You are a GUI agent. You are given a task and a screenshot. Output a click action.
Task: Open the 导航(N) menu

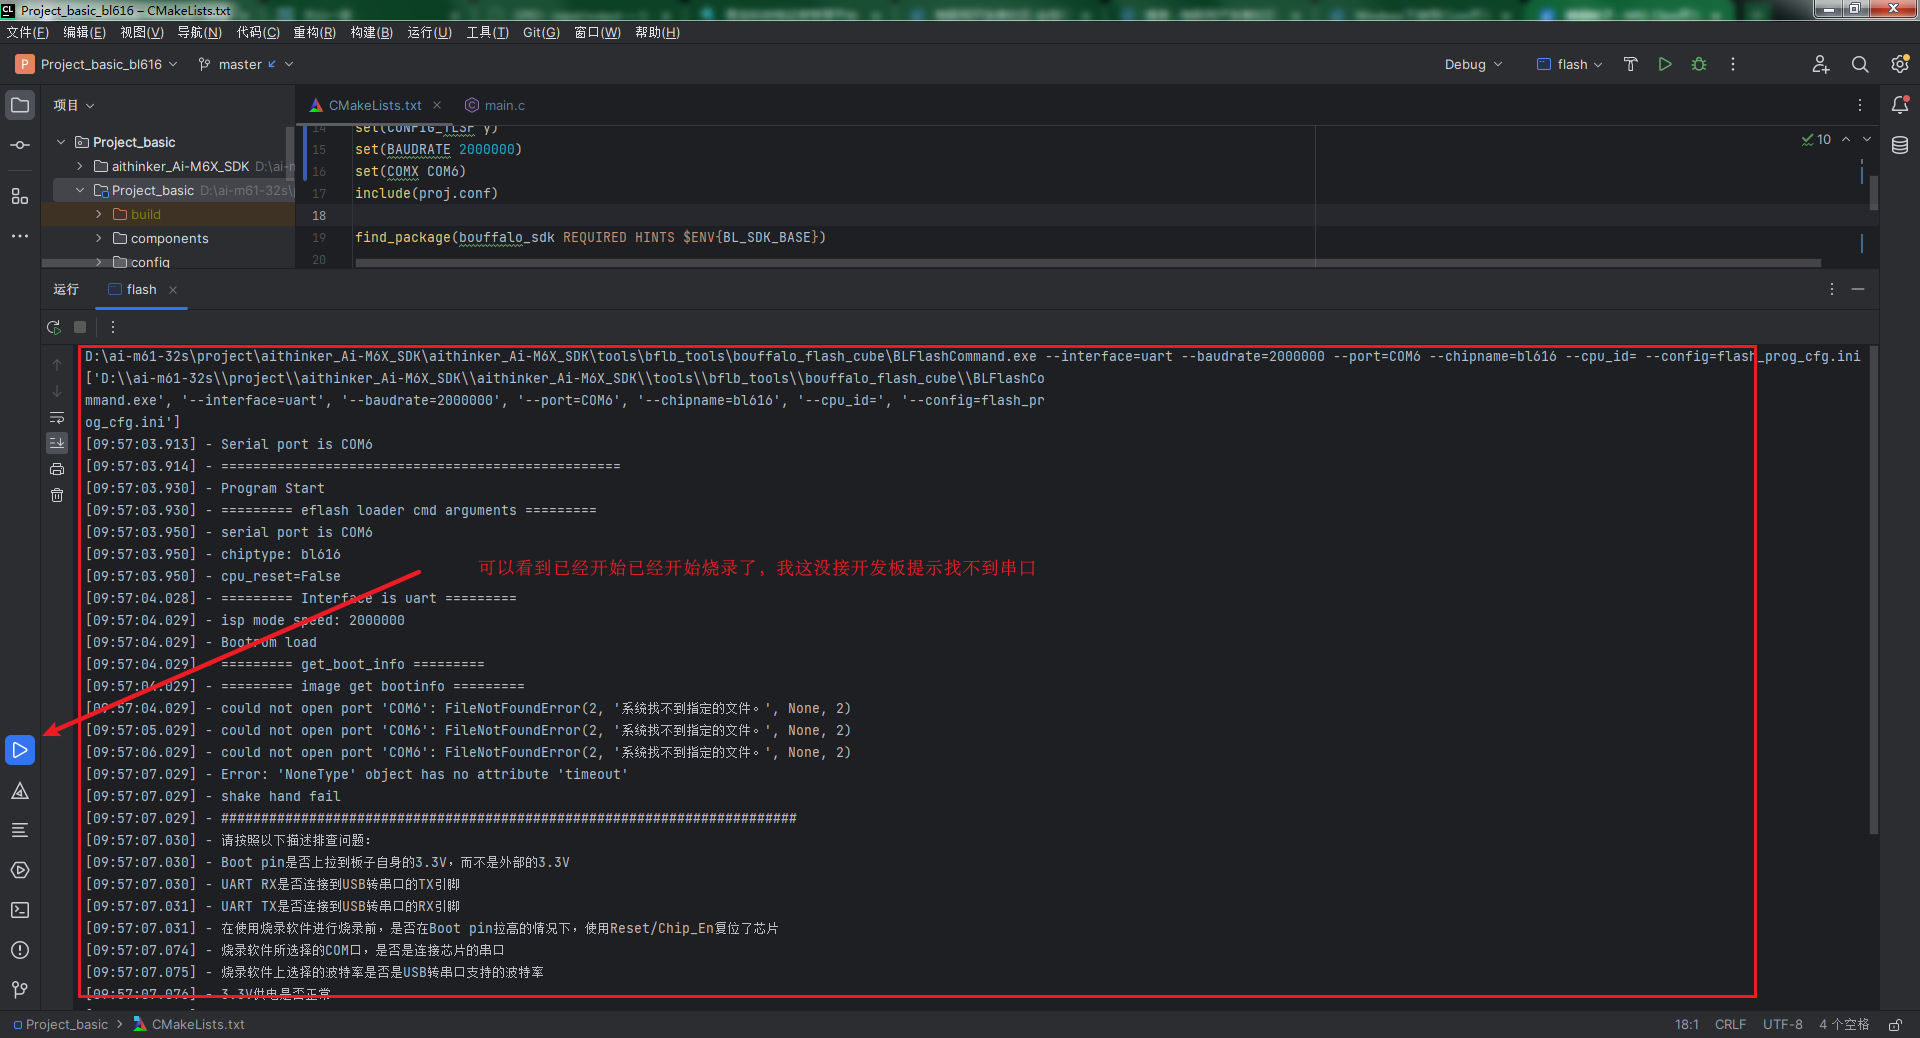tap(199, 32)
